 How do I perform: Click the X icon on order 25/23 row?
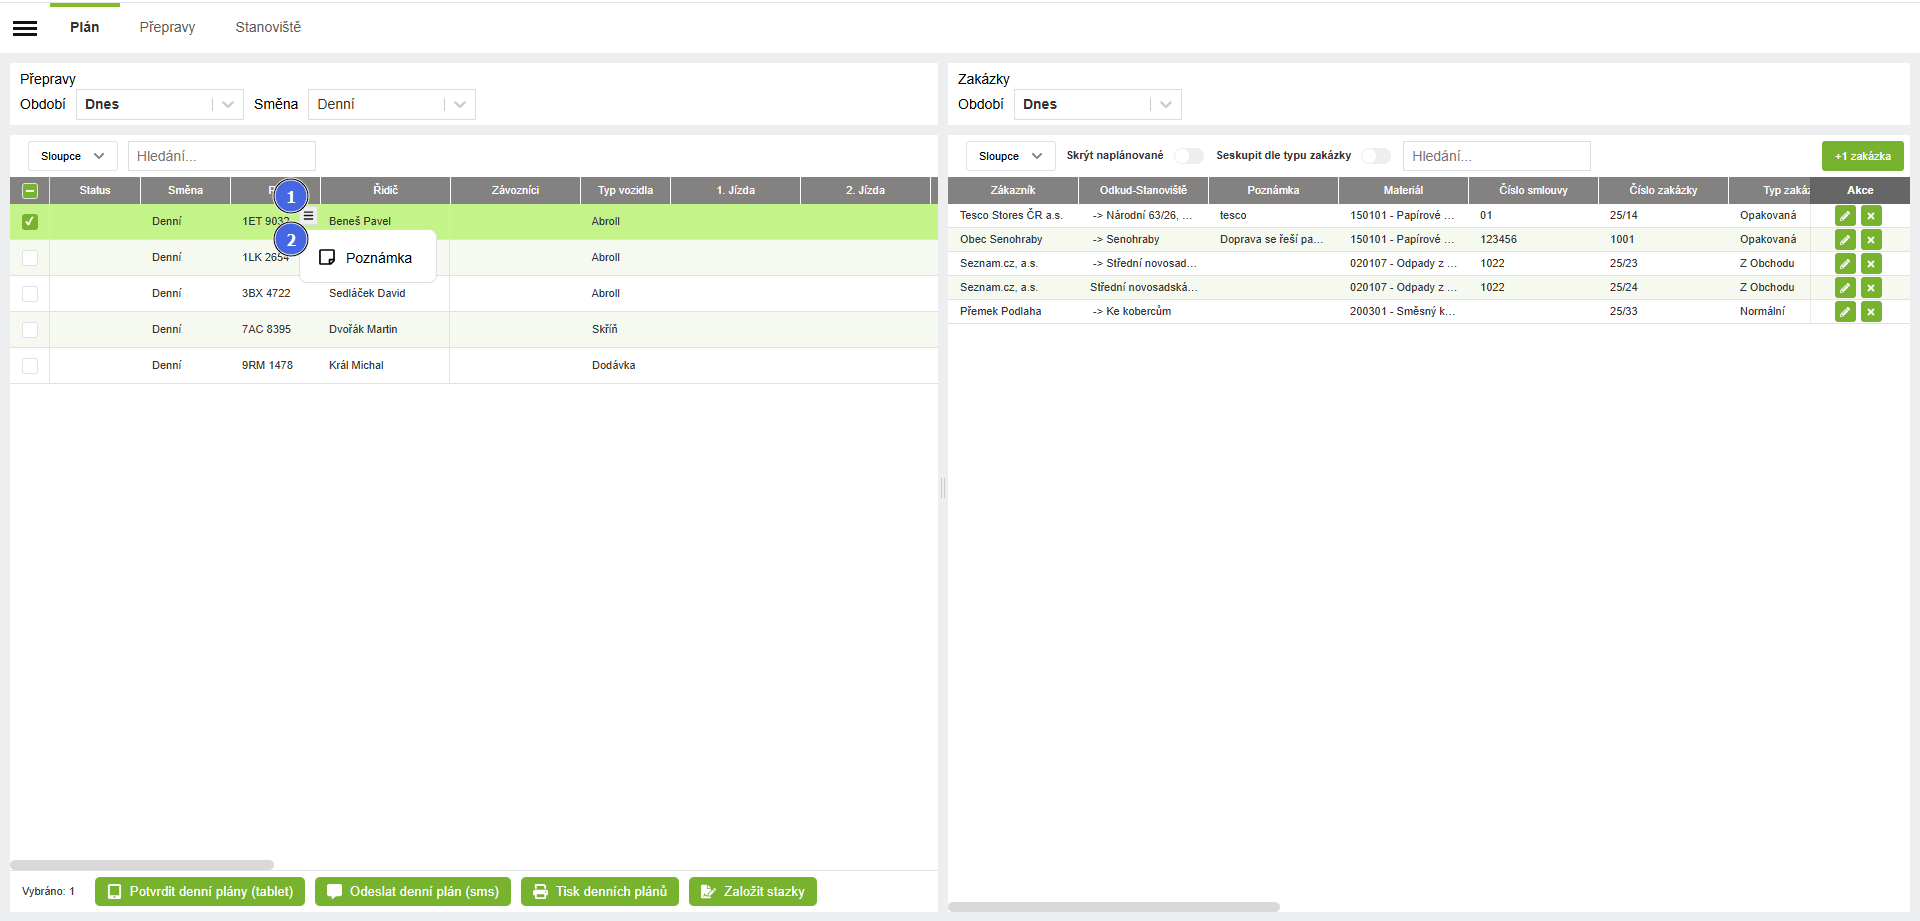[1871, 264]
